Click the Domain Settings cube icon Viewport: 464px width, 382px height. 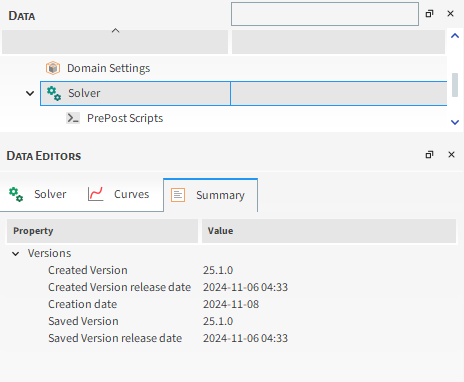coord(53,68)
